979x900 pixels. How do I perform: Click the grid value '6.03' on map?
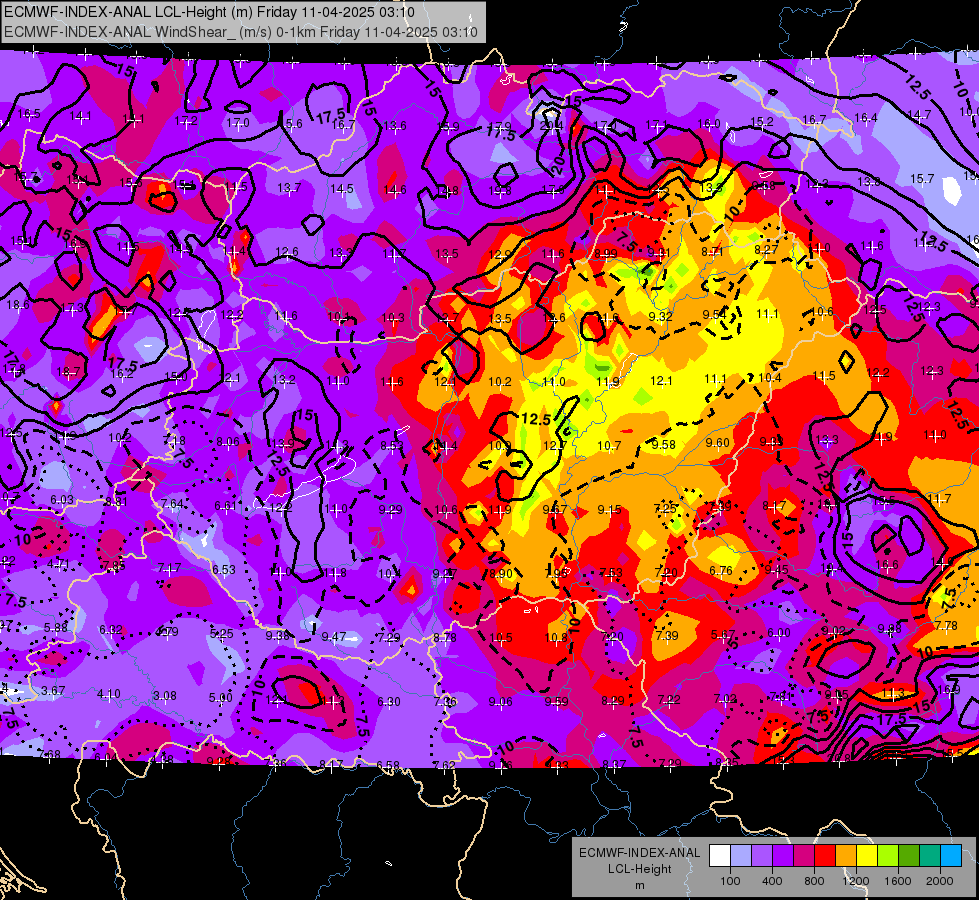click(x=62, y=500)
